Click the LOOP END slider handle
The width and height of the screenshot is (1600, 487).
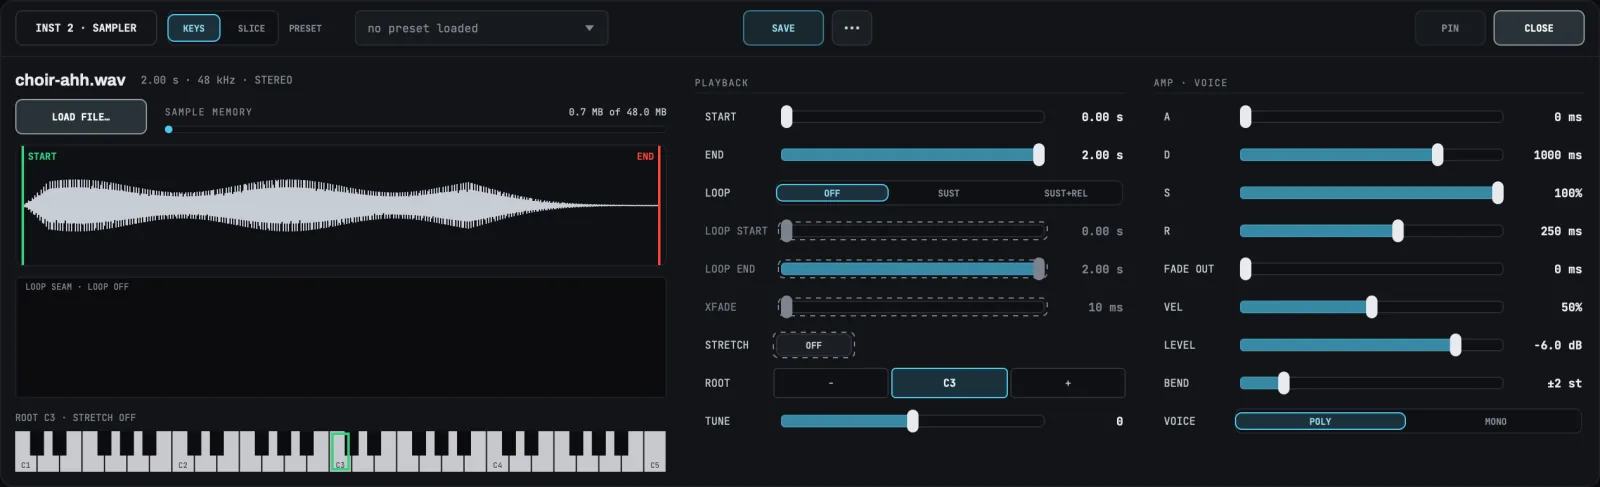click(1039, 269)
